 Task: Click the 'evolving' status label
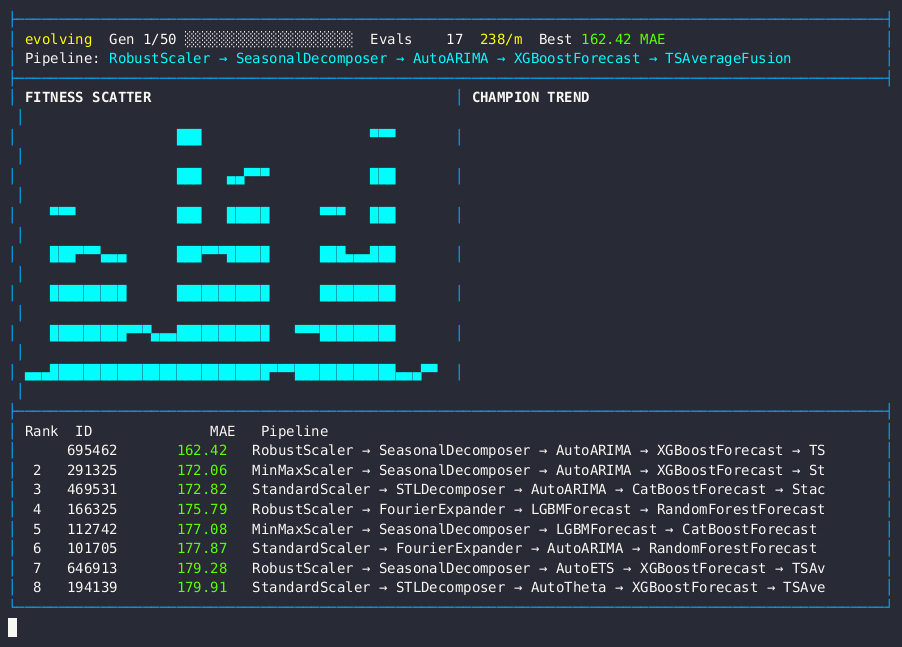click(58, 39)
